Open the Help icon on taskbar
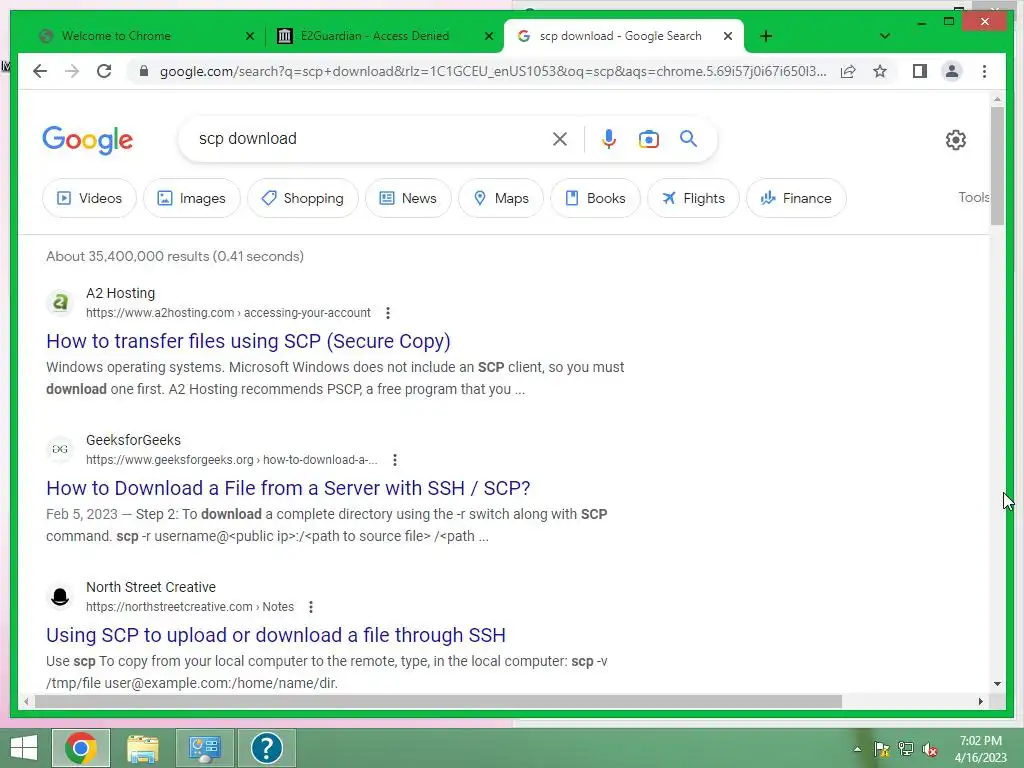This screenshot has height=768, width=1024. click(266, 748)
